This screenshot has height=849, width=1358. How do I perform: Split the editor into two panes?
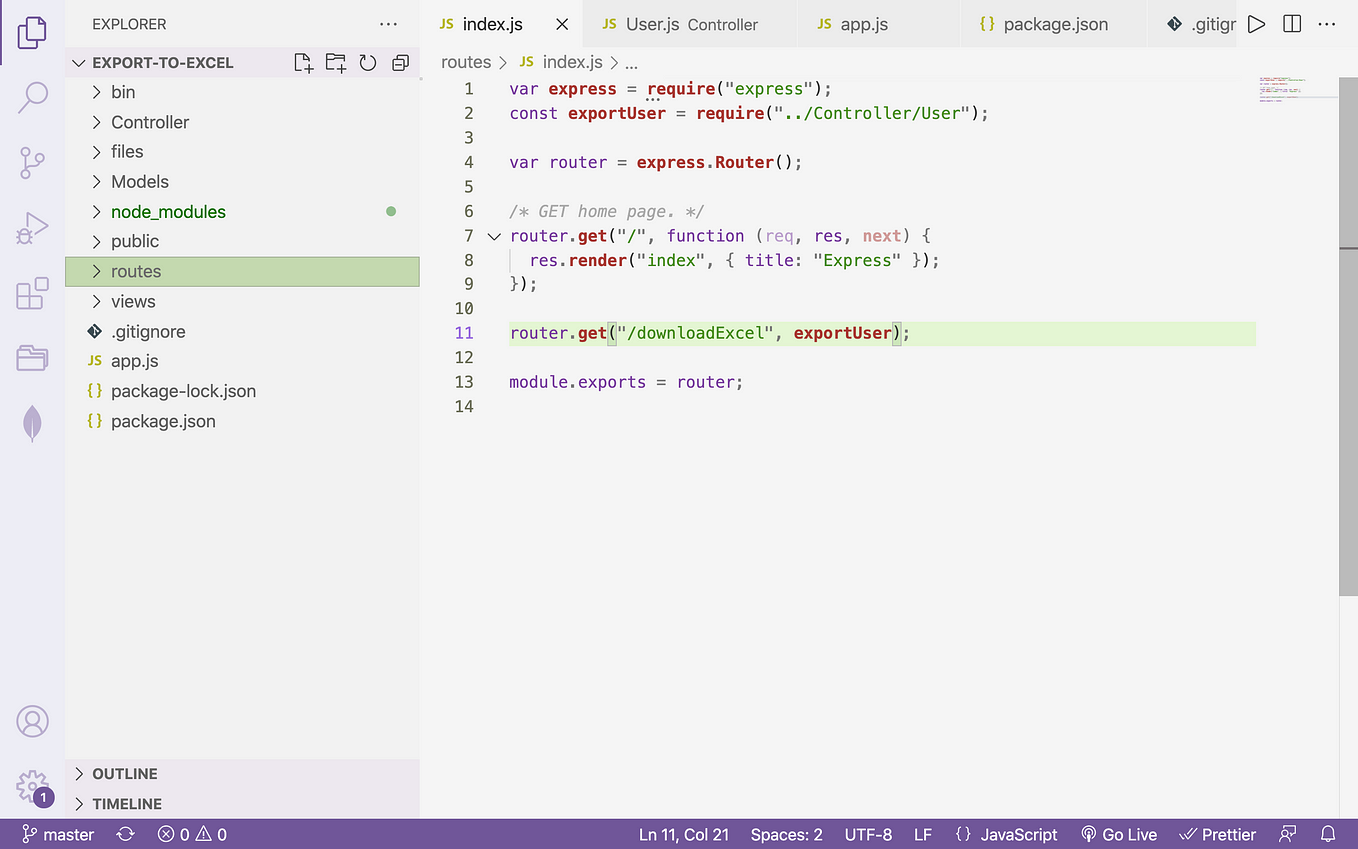[1291, 23]
